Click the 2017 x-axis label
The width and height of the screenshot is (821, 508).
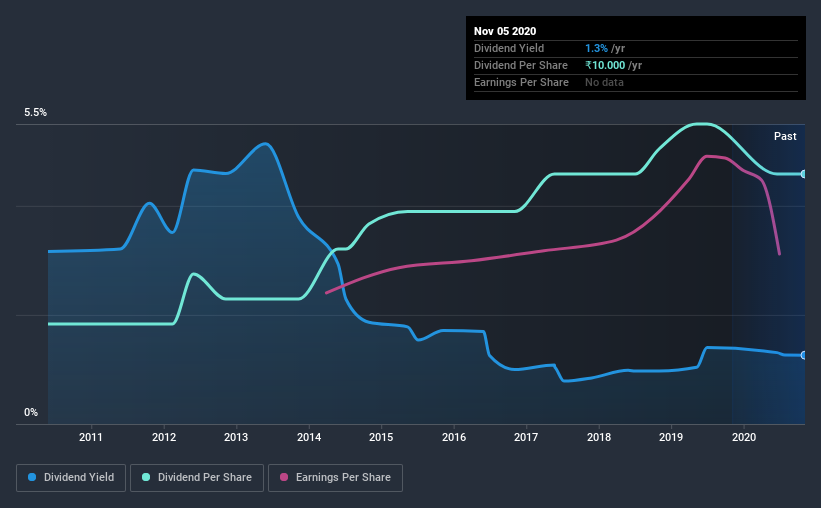point(526,437)
